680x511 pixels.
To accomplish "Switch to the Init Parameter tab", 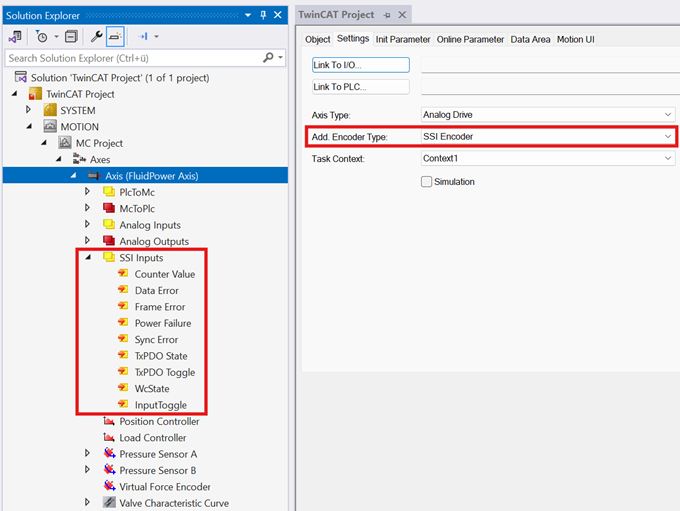I will pos(402,39).
